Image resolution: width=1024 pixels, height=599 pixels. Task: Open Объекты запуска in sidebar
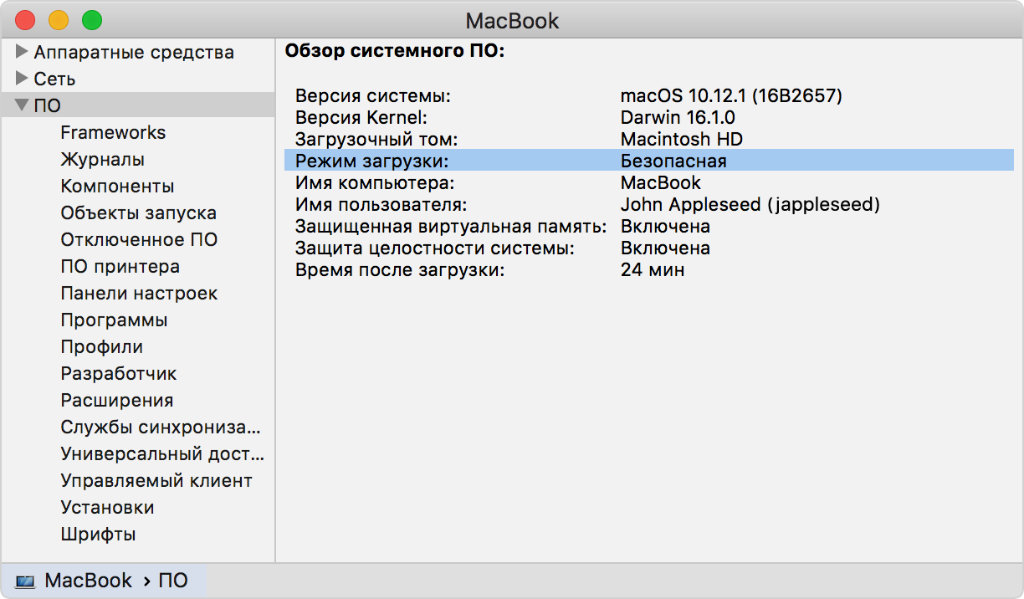[138, 213]
